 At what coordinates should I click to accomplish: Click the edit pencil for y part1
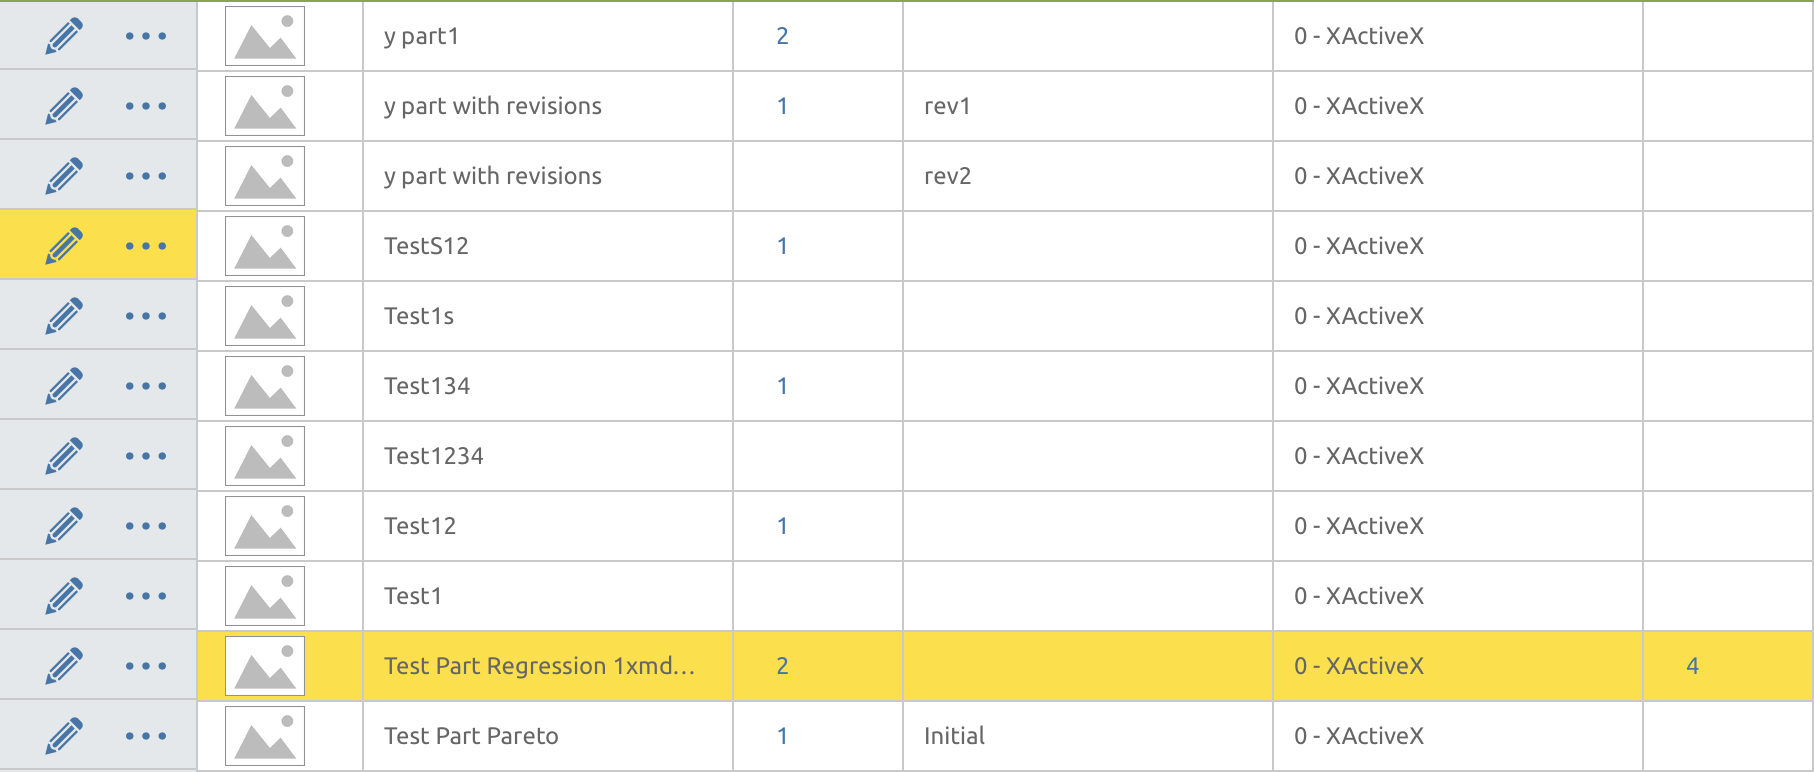[64, 37]
